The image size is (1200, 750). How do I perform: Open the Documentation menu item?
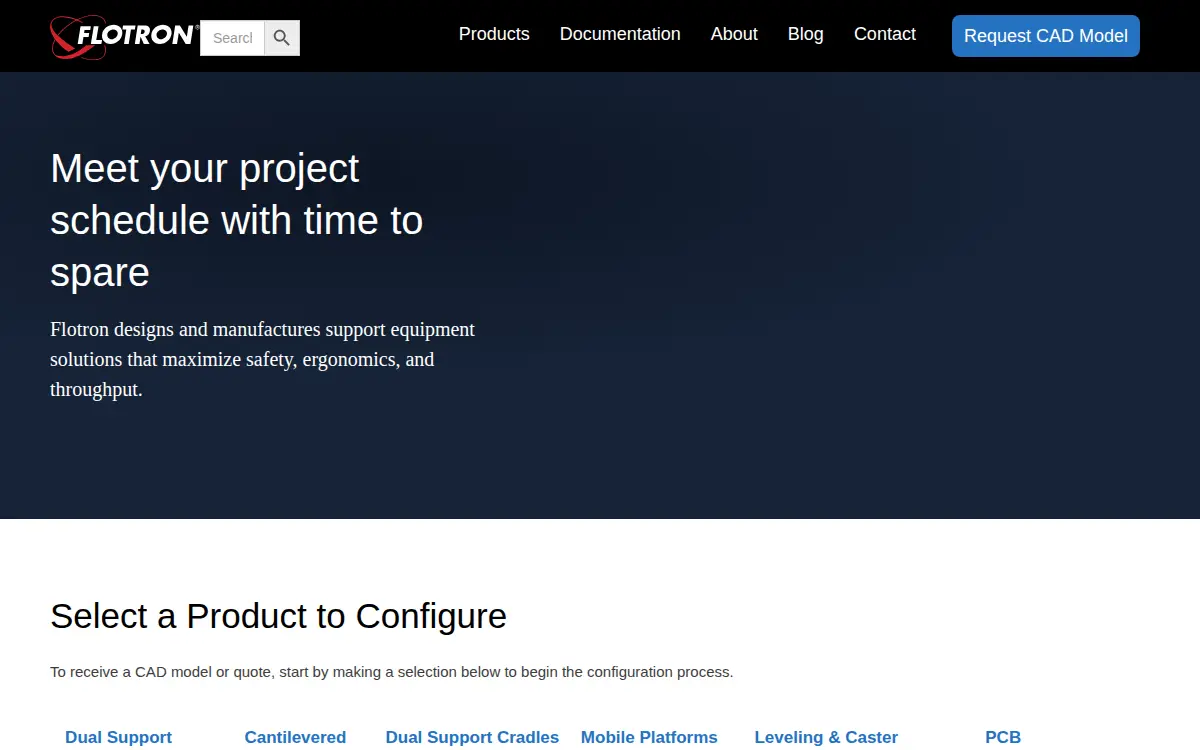pos(620,34)
